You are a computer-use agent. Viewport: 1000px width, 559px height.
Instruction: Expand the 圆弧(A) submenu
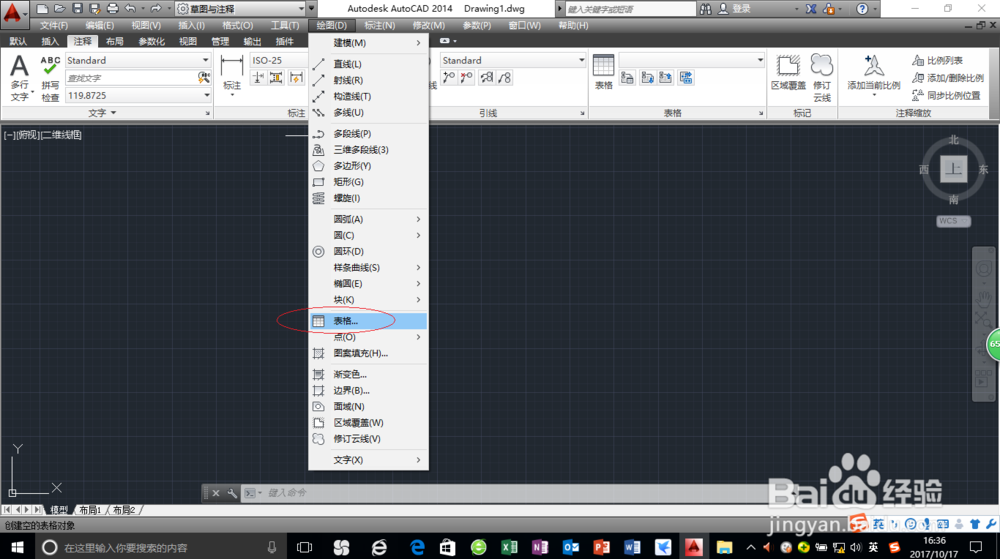(x=368, y=219)
